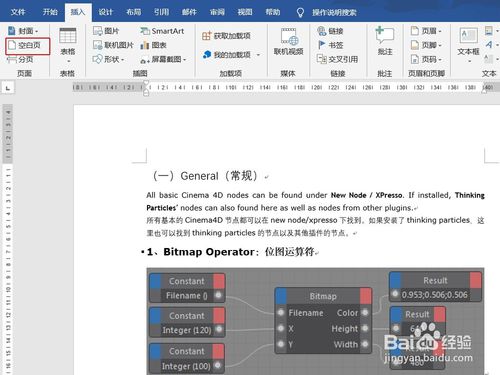Click the 操作说明搜索 search box

[334, 13]
